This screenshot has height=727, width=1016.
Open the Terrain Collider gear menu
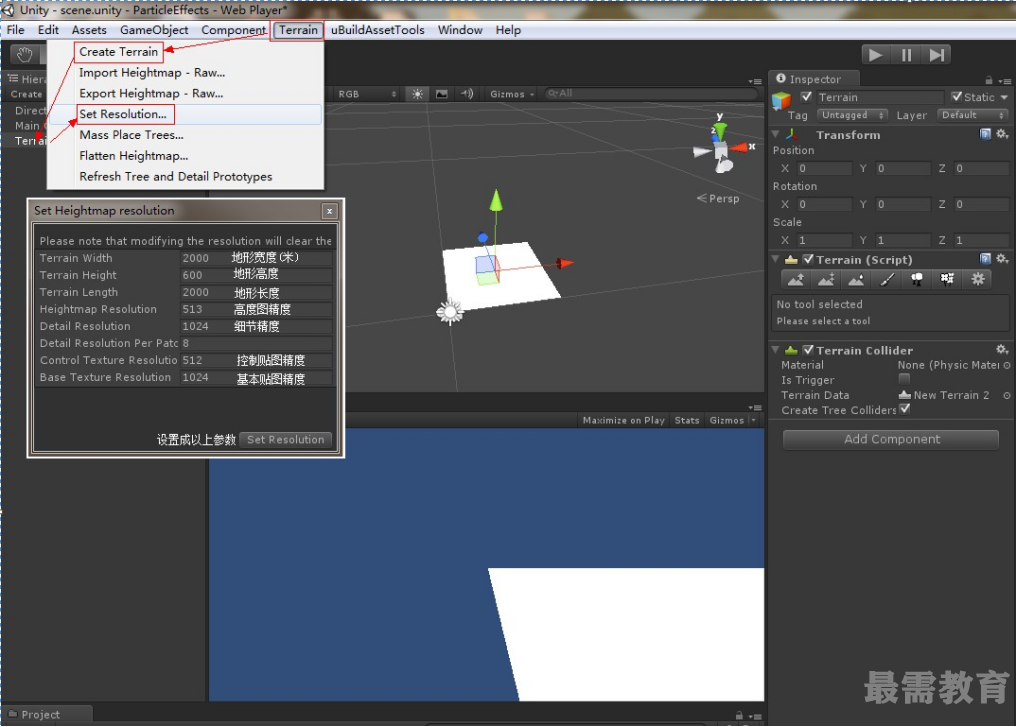point(1002,350)
